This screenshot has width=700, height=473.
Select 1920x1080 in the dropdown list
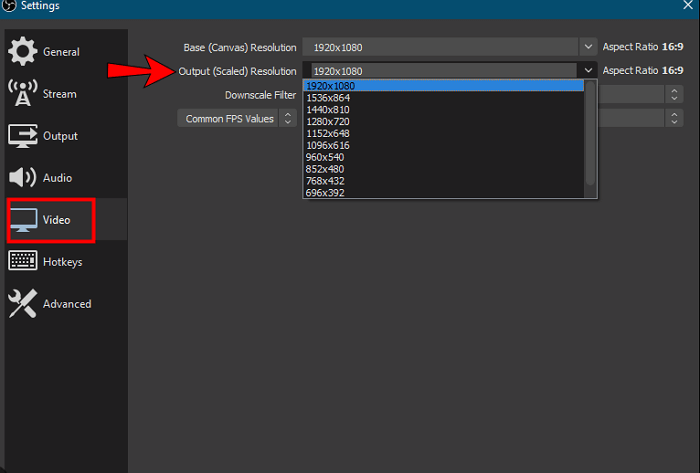pyautogui.click(x=330, y=86)
